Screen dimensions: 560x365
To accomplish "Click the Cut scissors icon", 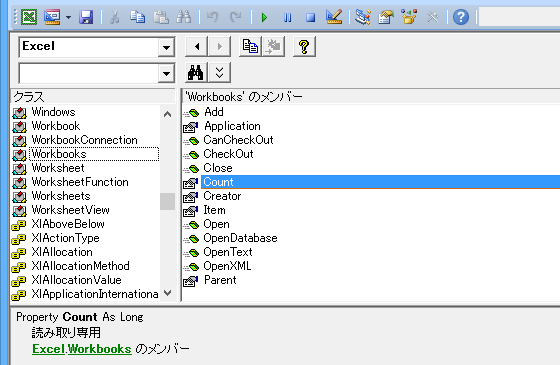I will (x=114, y=17).
